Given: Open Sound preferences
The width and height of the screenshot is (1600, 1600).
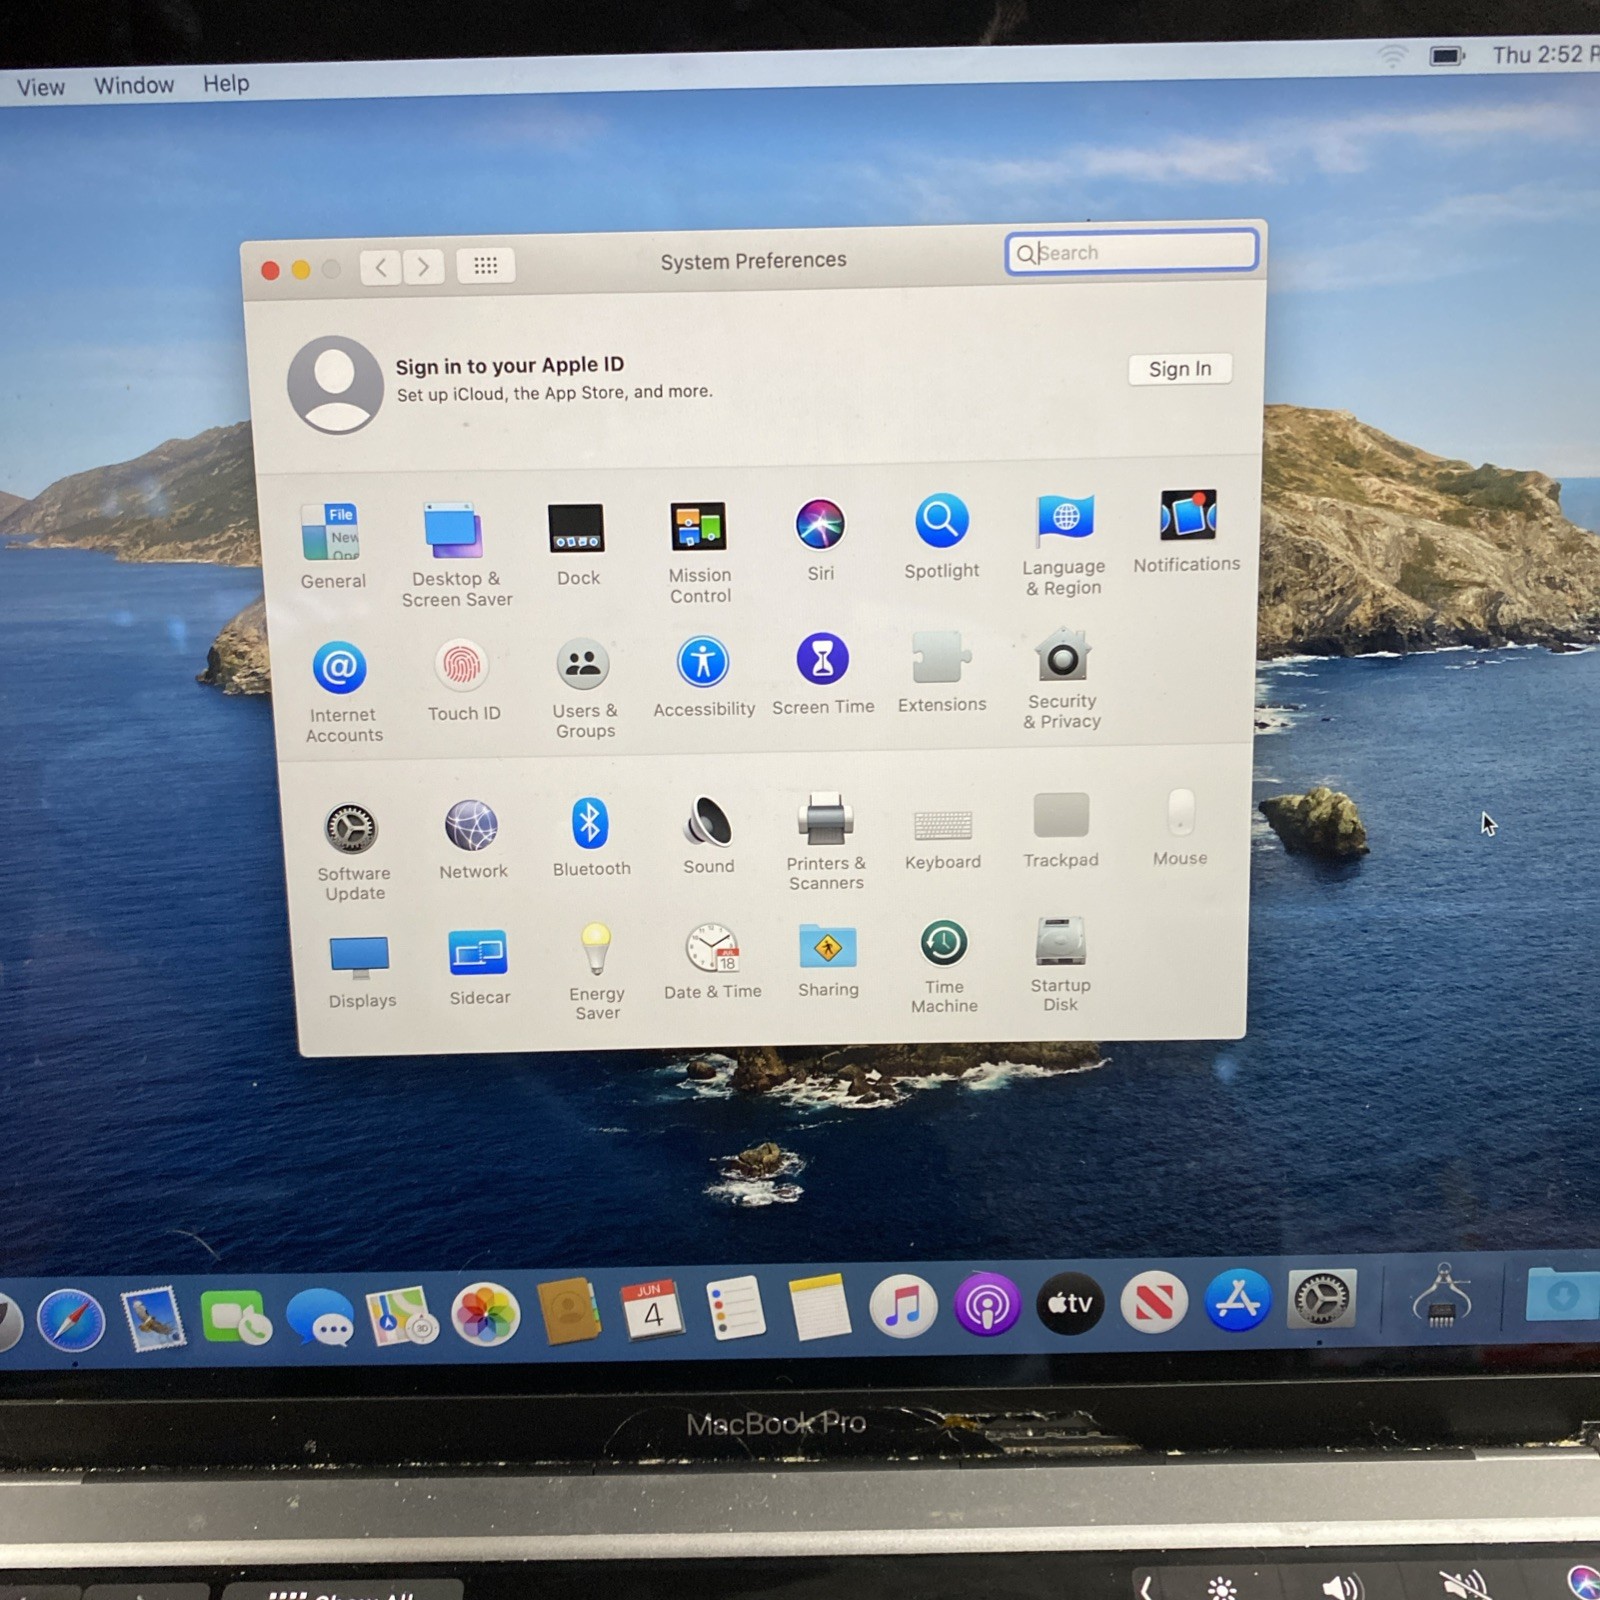Looking at the screenshot, I should coord(708,822).
